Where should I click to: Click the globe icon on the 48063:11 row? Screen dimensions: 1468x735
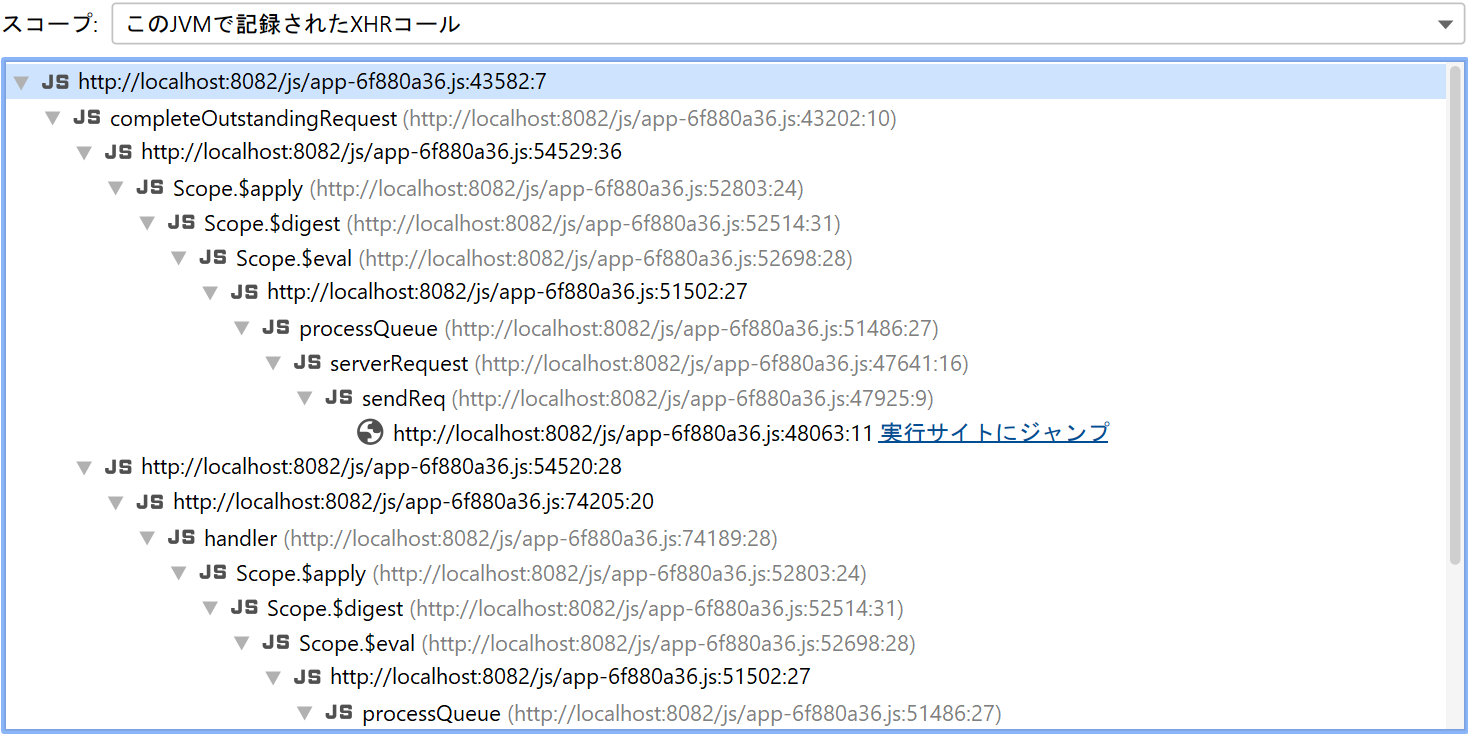(x=370, y=432)
